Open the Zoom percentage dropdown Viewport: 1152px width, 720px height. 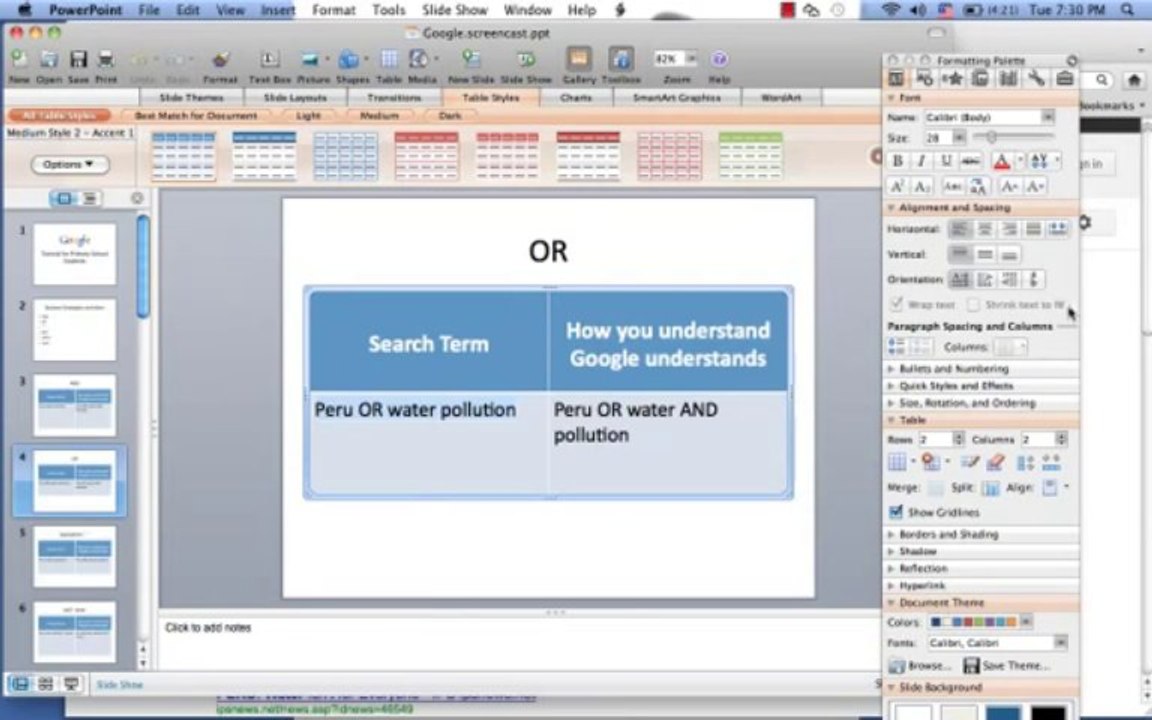point(691,59)
